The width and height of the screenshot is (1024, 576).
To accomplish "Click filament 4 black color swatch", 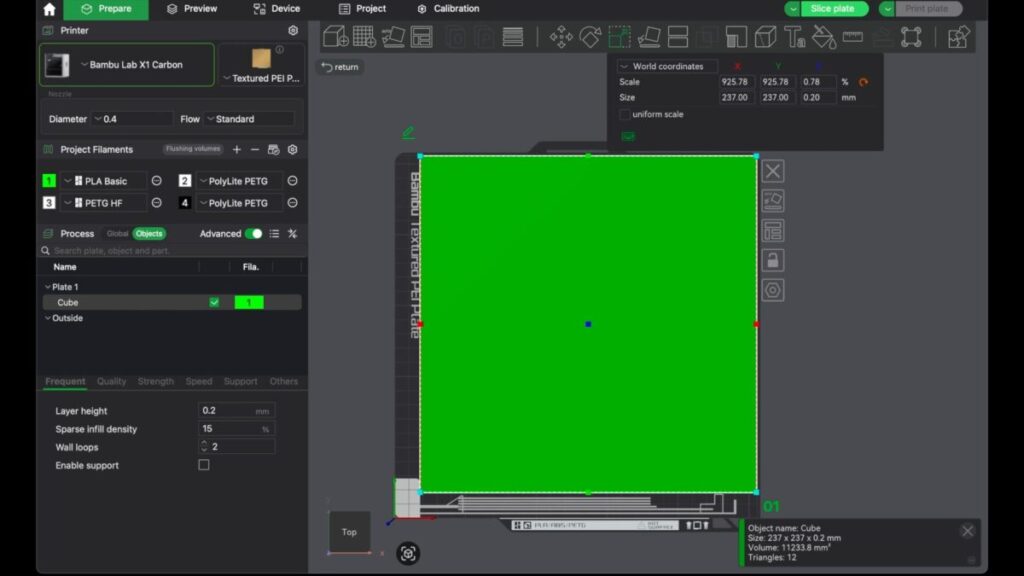I will point(185,203).
